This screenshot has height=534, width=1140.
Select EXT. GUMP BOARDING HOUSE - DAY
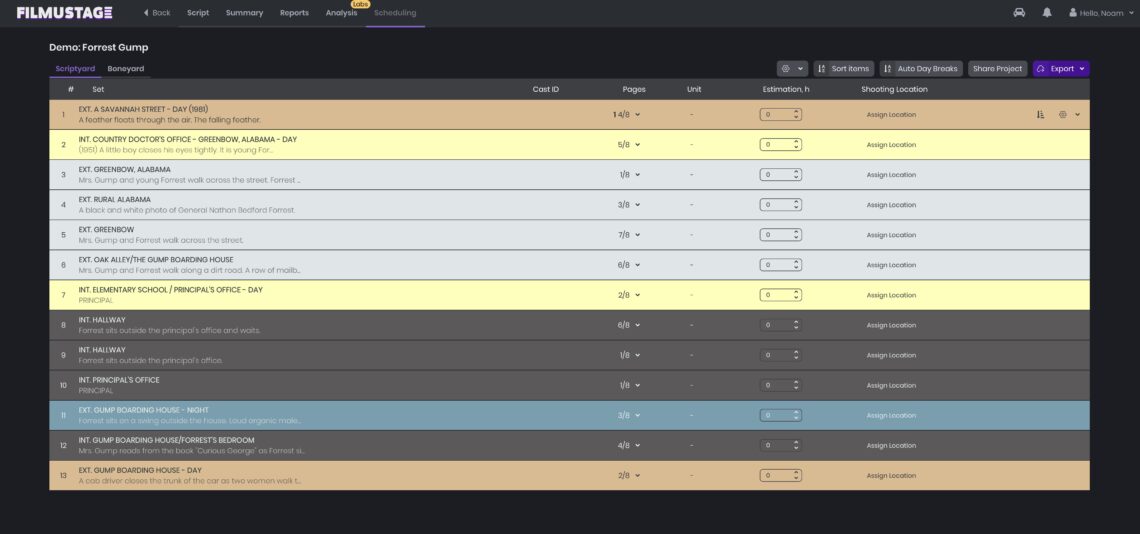tap(569, 476)
